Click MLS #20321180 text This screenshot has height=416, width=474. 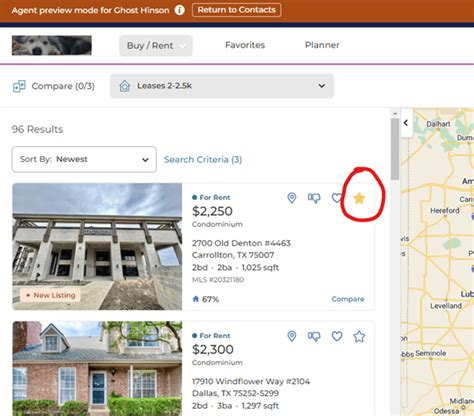click(218, 280)
